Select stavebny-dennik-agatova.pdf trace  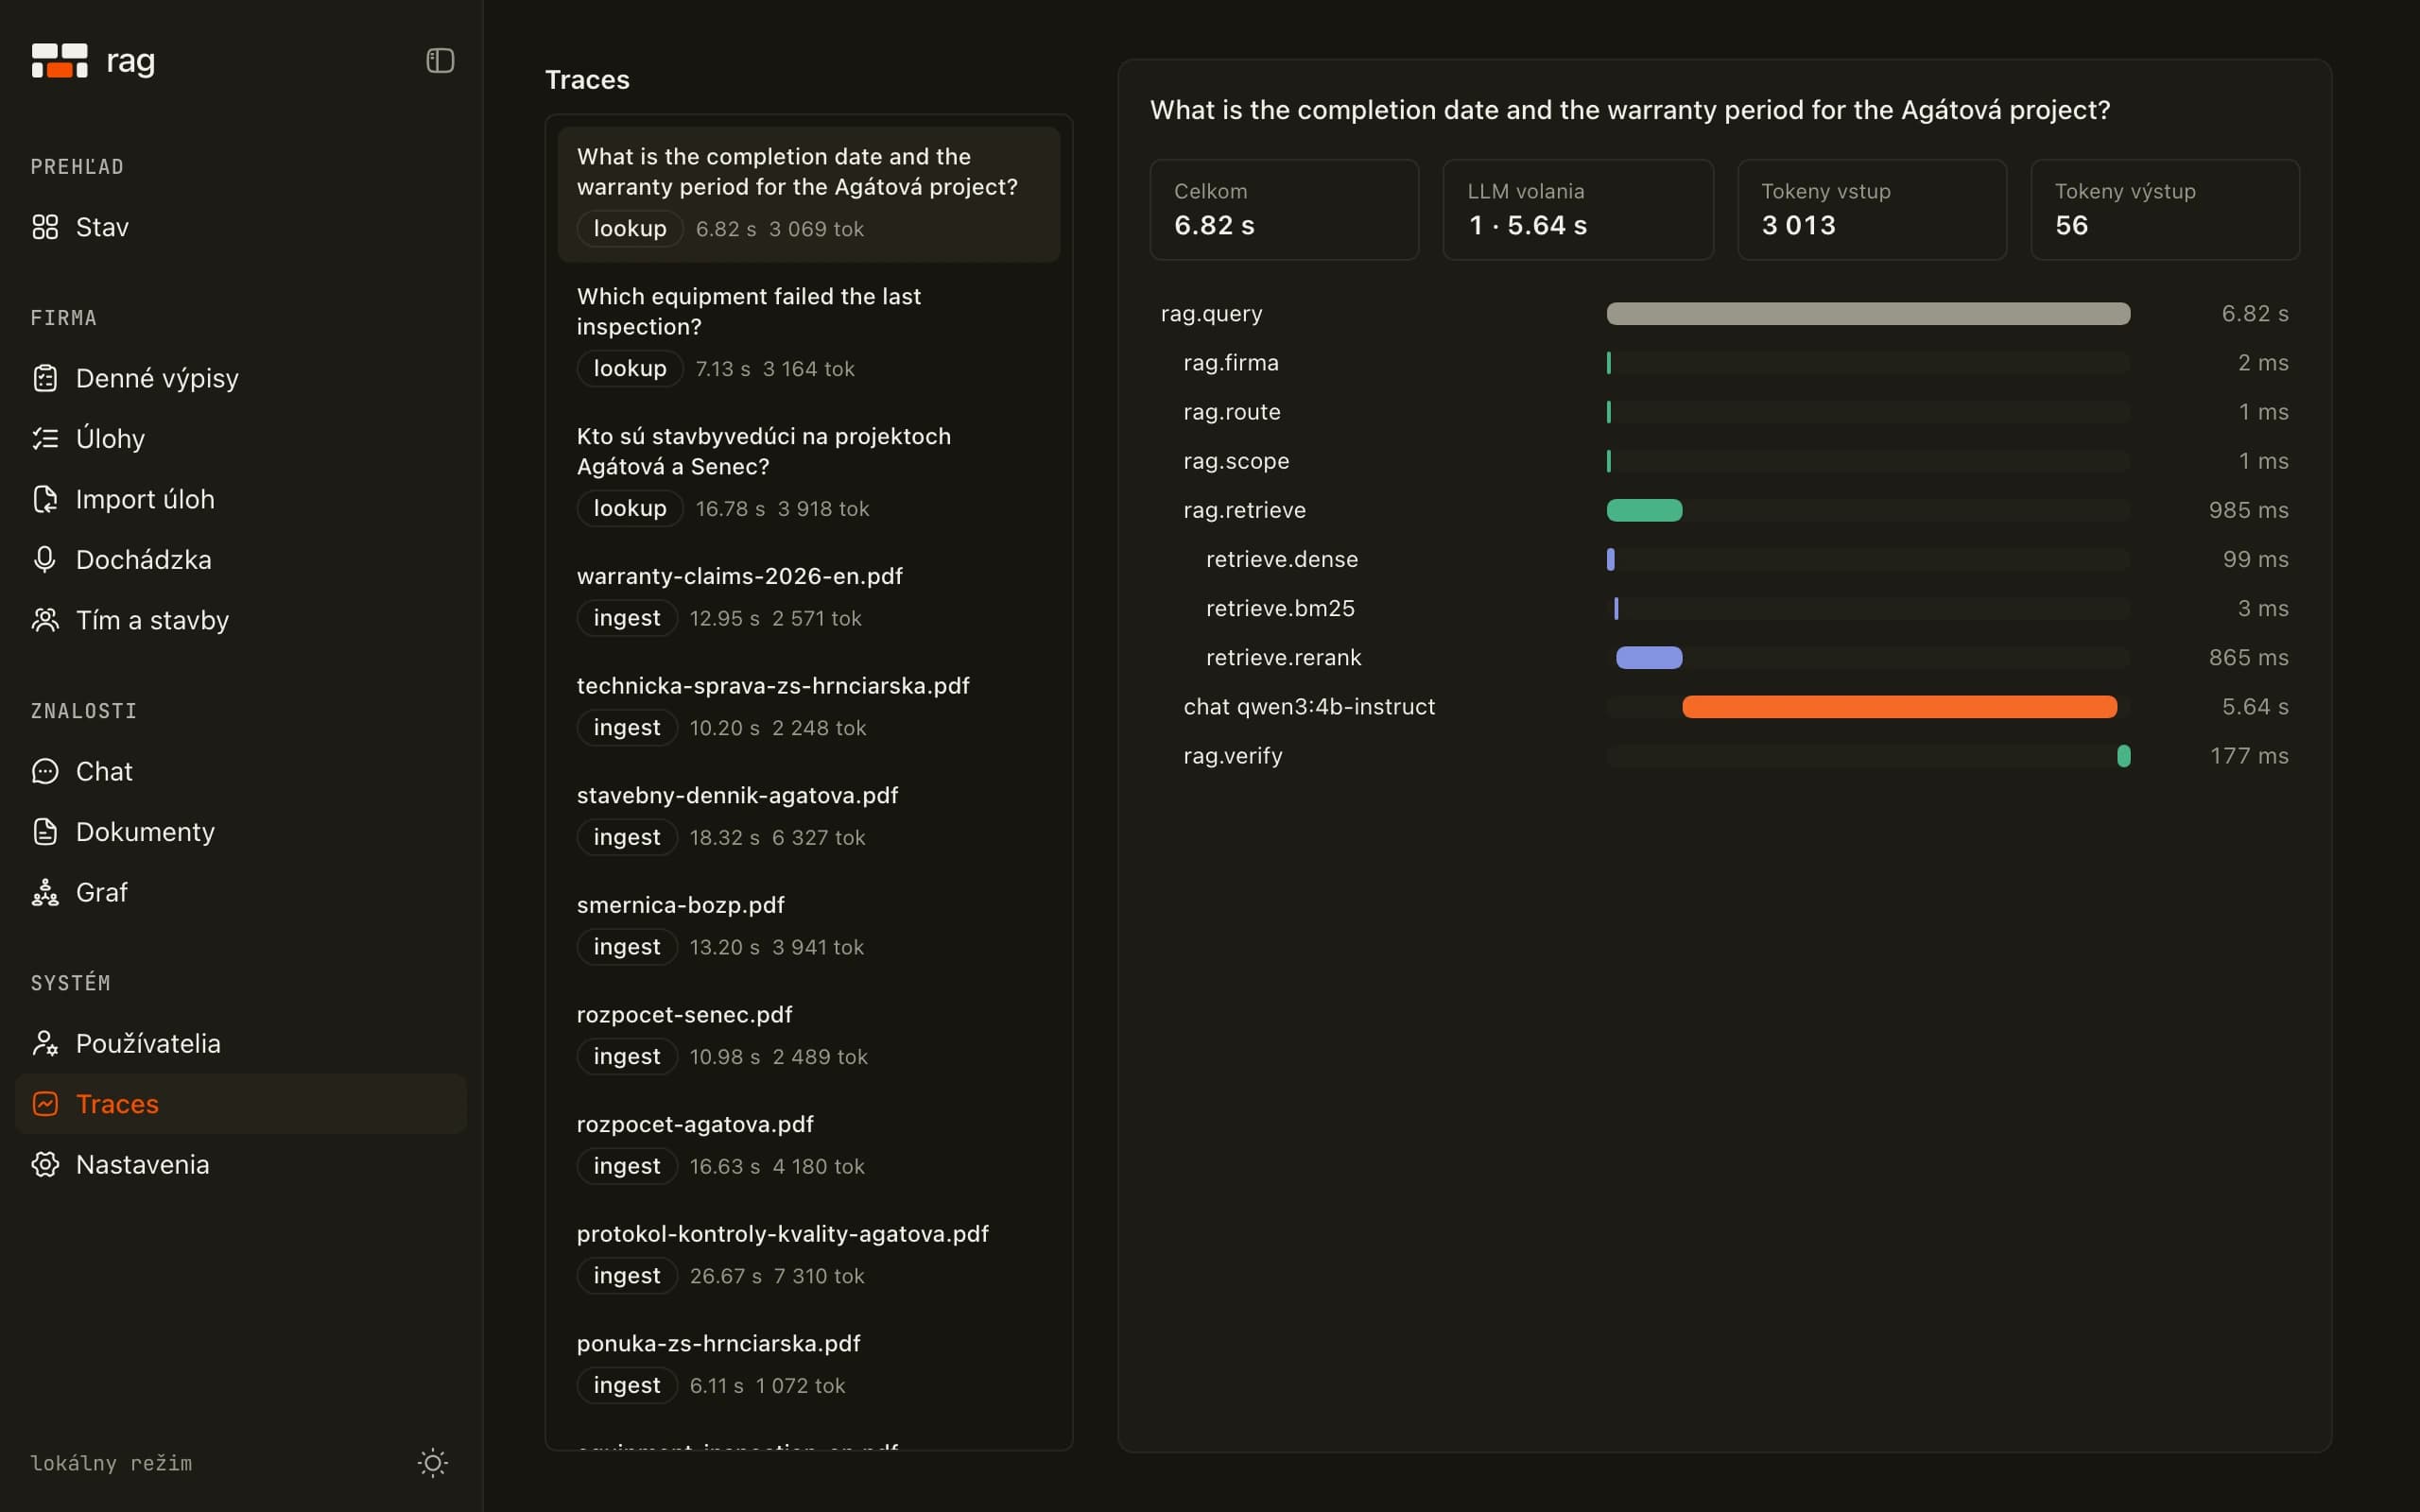809,817
